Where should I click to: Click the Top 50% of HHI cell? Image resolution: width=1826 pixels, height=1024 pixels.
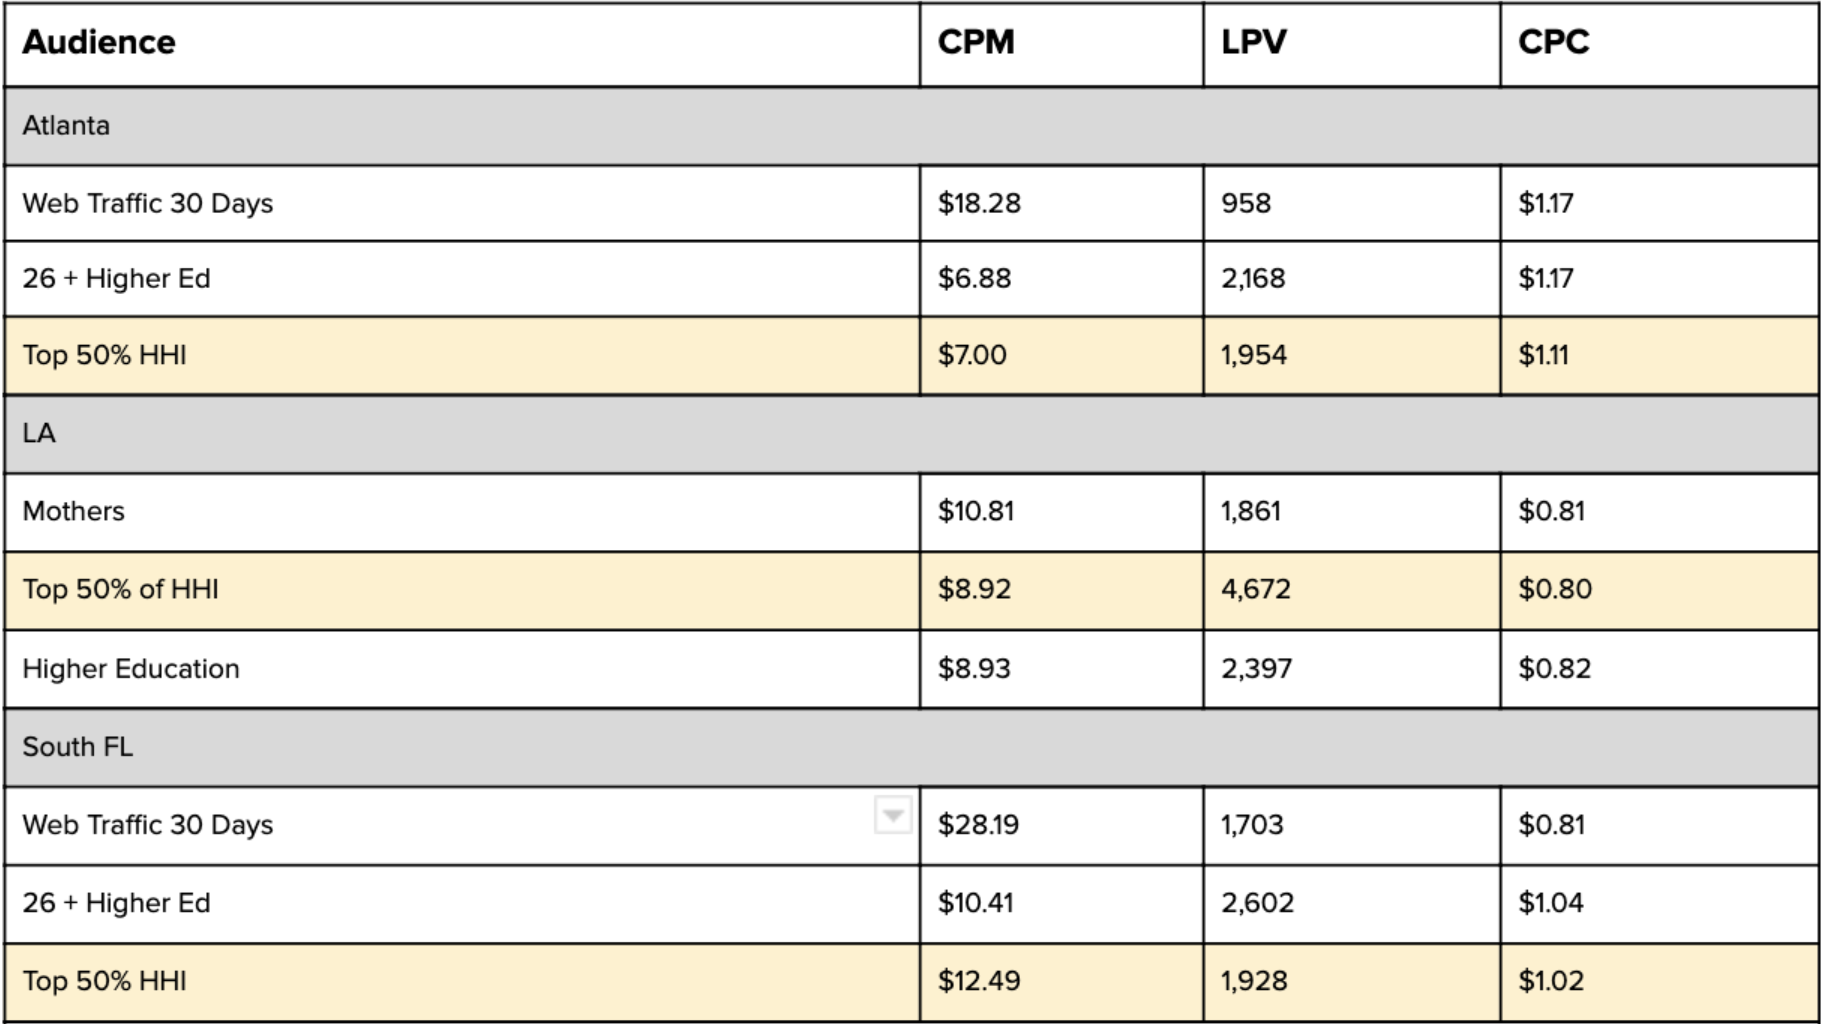[x=121, y=590]
